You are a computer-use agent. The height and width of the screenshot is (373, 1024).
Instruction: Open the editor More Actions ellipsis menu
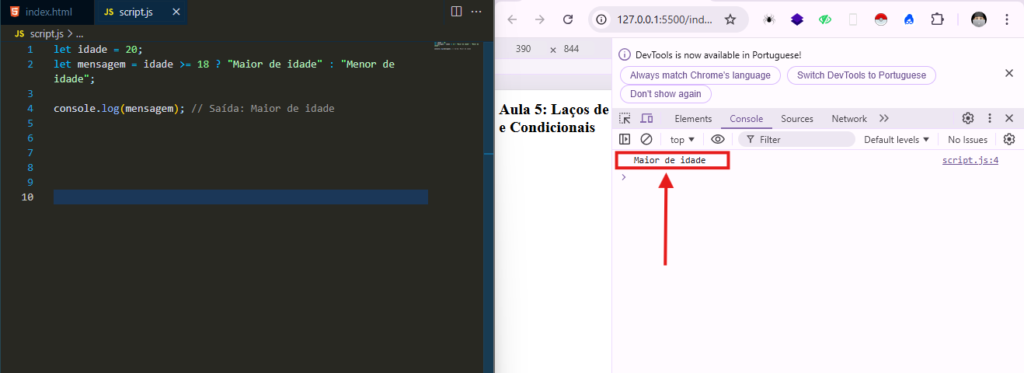click(x=477, y=11)
